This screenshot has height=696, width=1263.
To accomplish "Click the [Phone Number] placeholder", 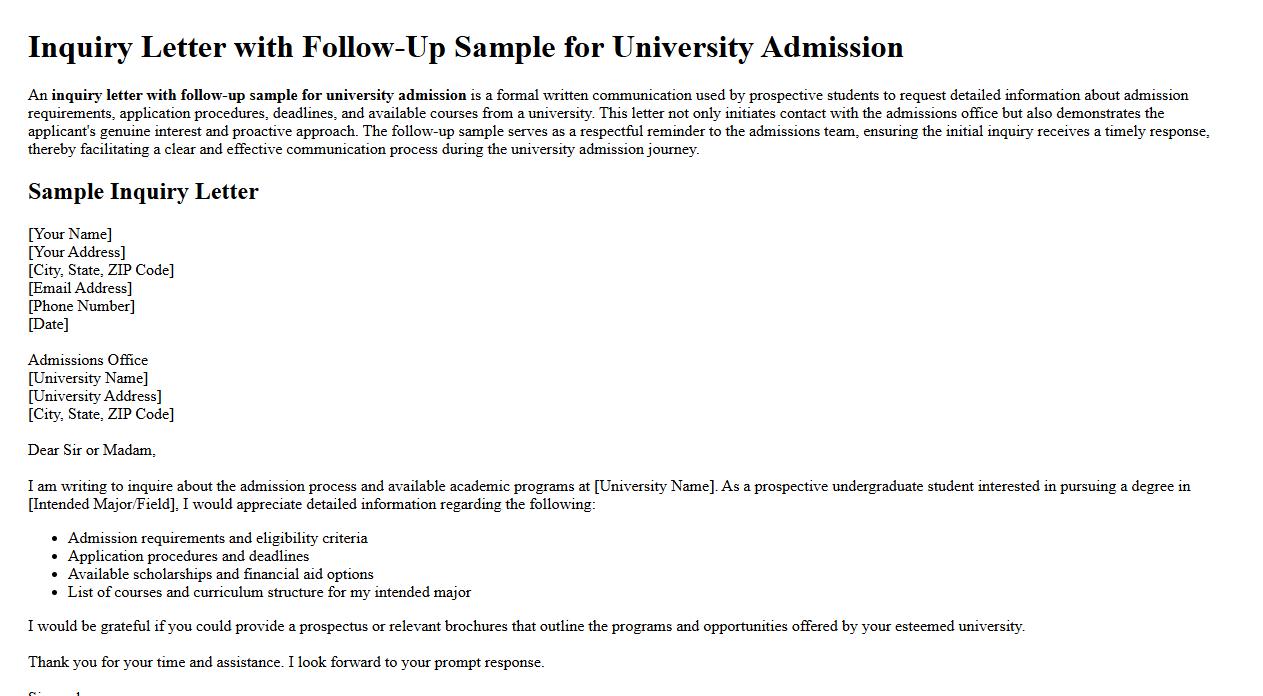I will 81,306.
